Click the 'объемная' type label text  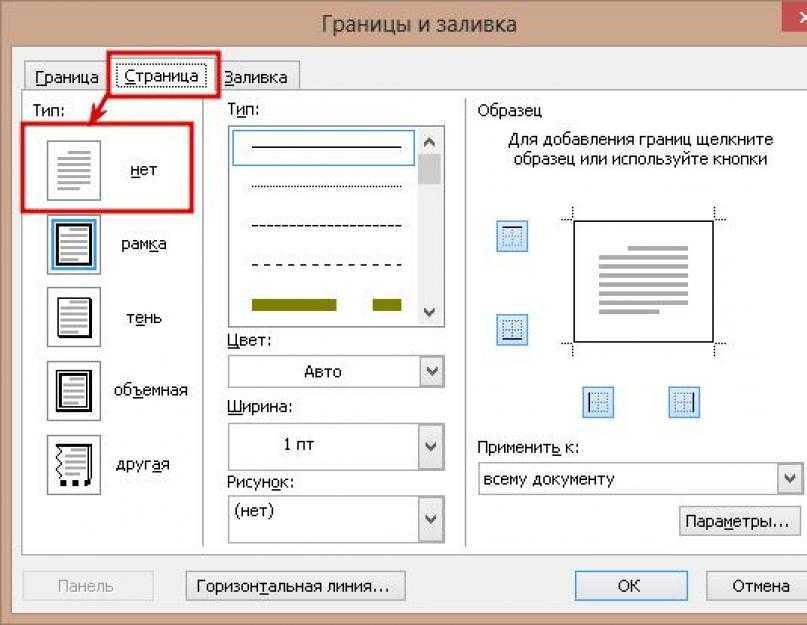[151, 390]
